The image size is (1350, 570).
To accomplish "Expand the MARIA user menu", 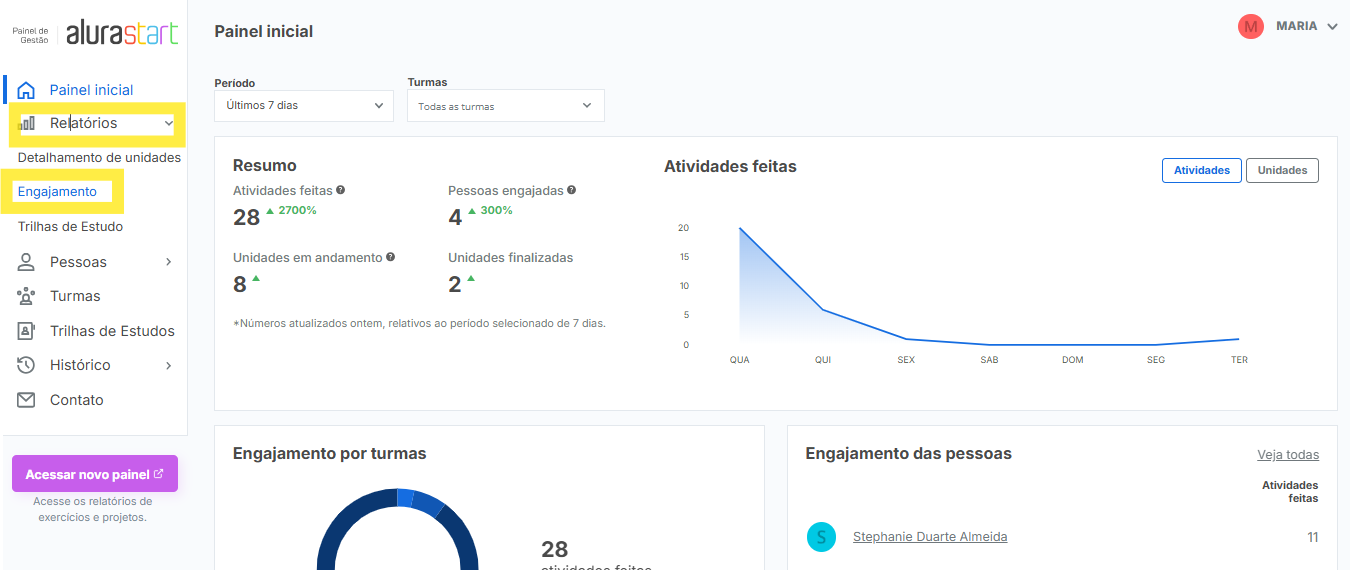I will pos(1331,27).
